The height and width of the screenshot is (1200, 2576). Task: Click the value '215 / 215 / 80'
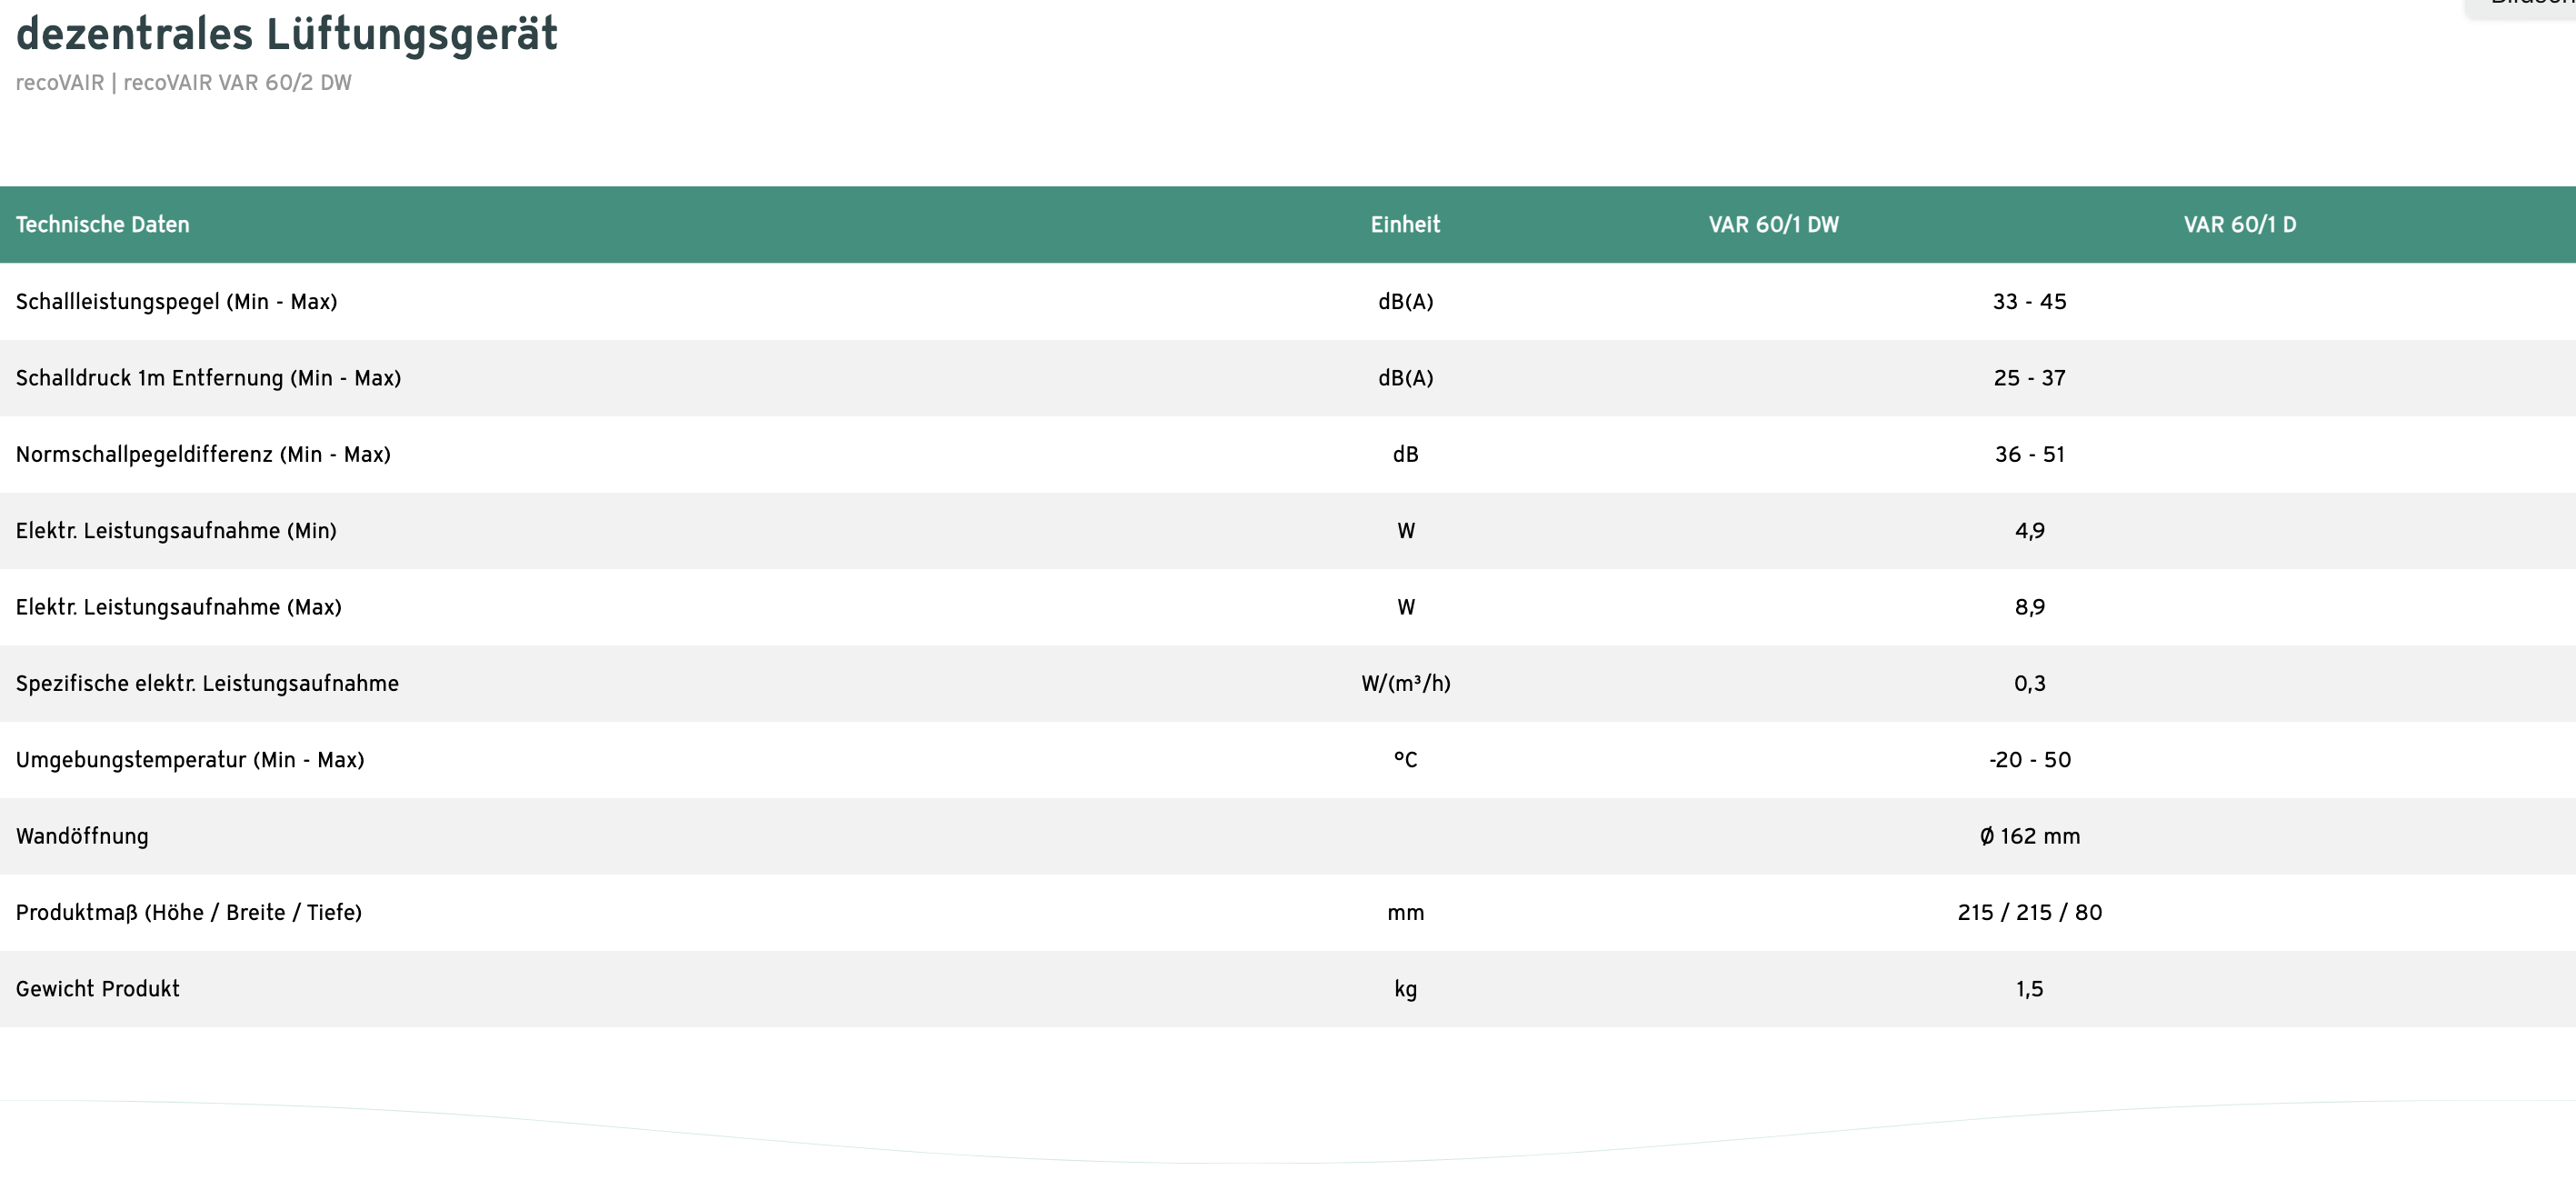point(2030,913)
